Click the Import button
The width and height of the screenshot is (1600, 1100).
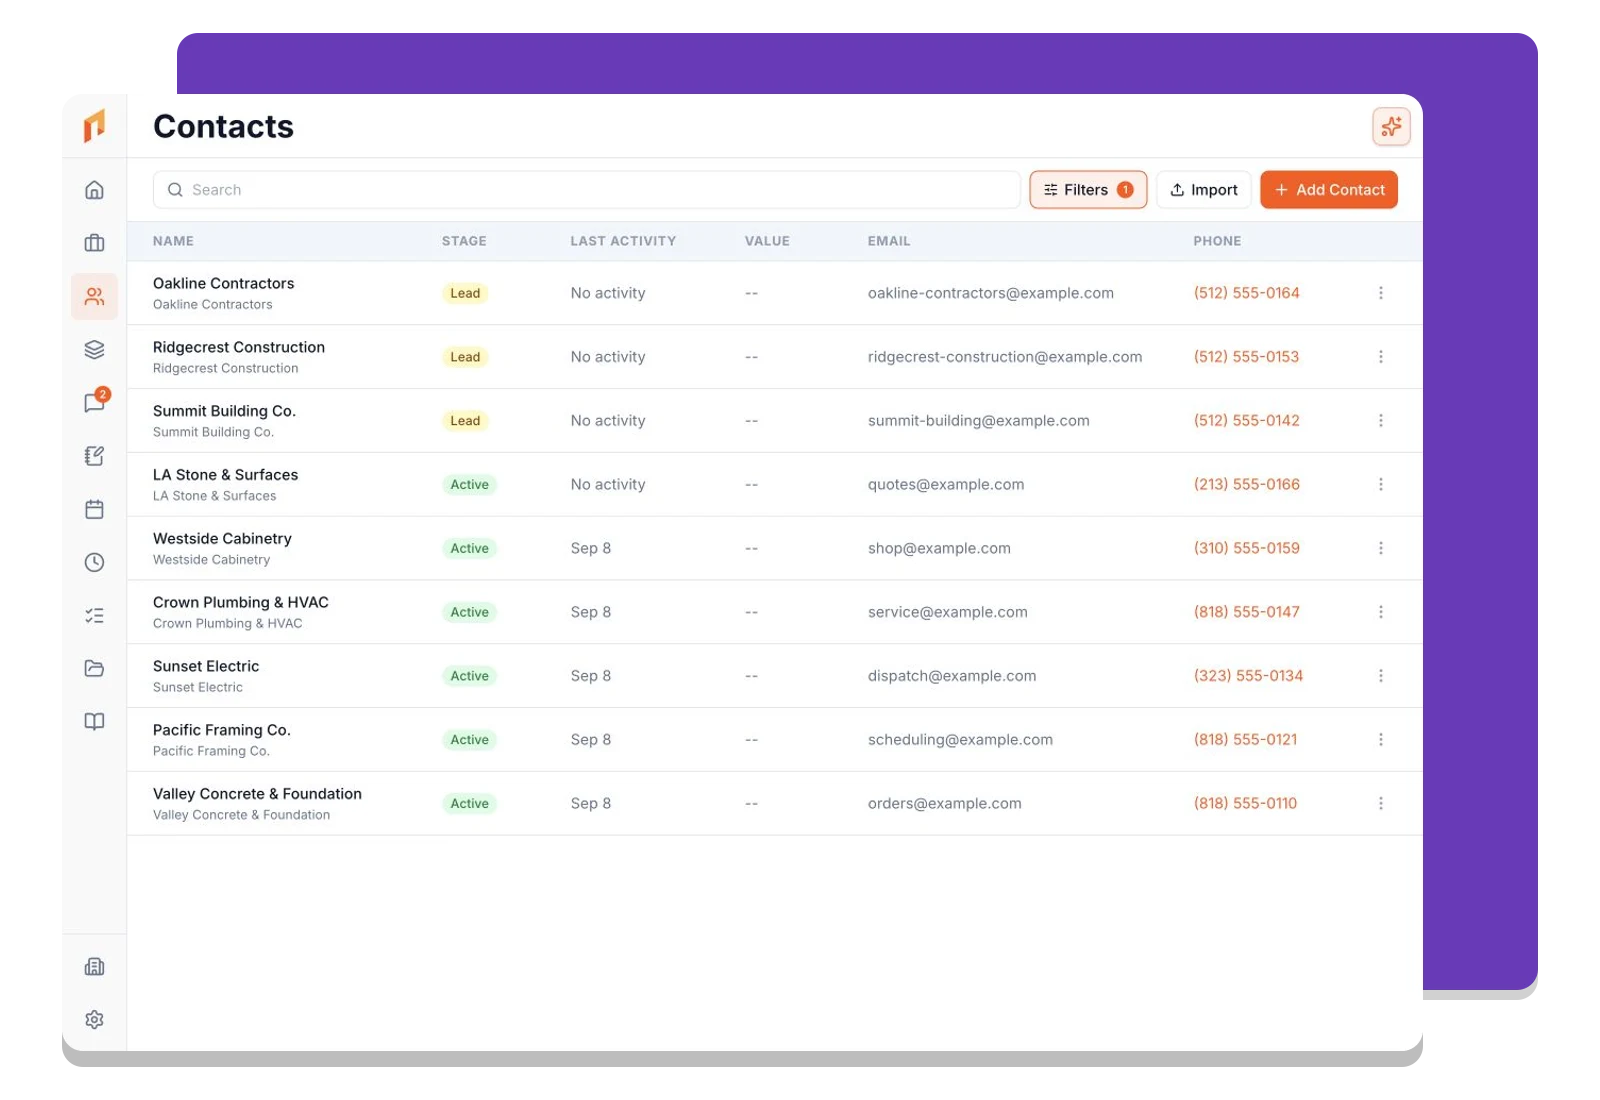tap(1204, 190)
